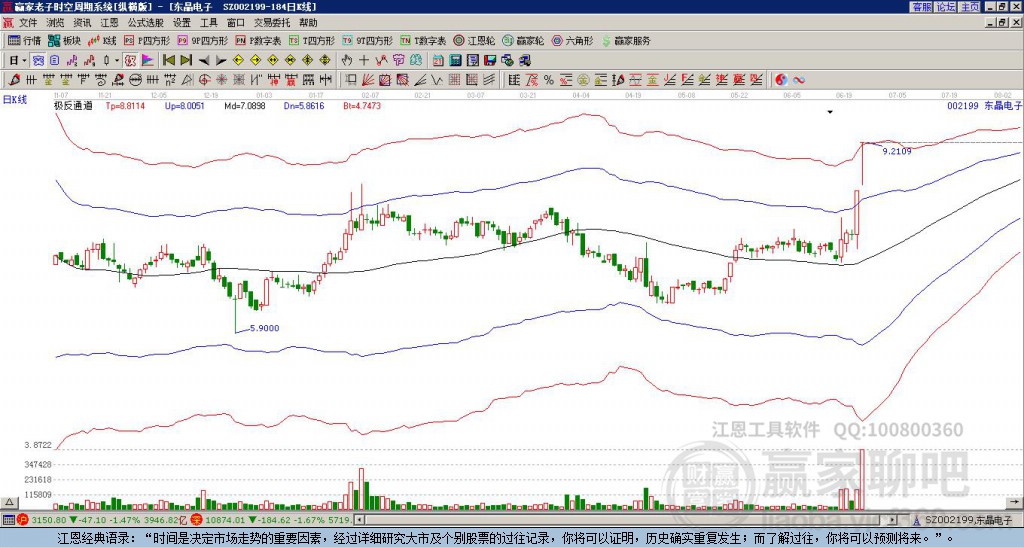
Task: Click the 3150.80 index value in status bar
Action: (x=50, y=520)
